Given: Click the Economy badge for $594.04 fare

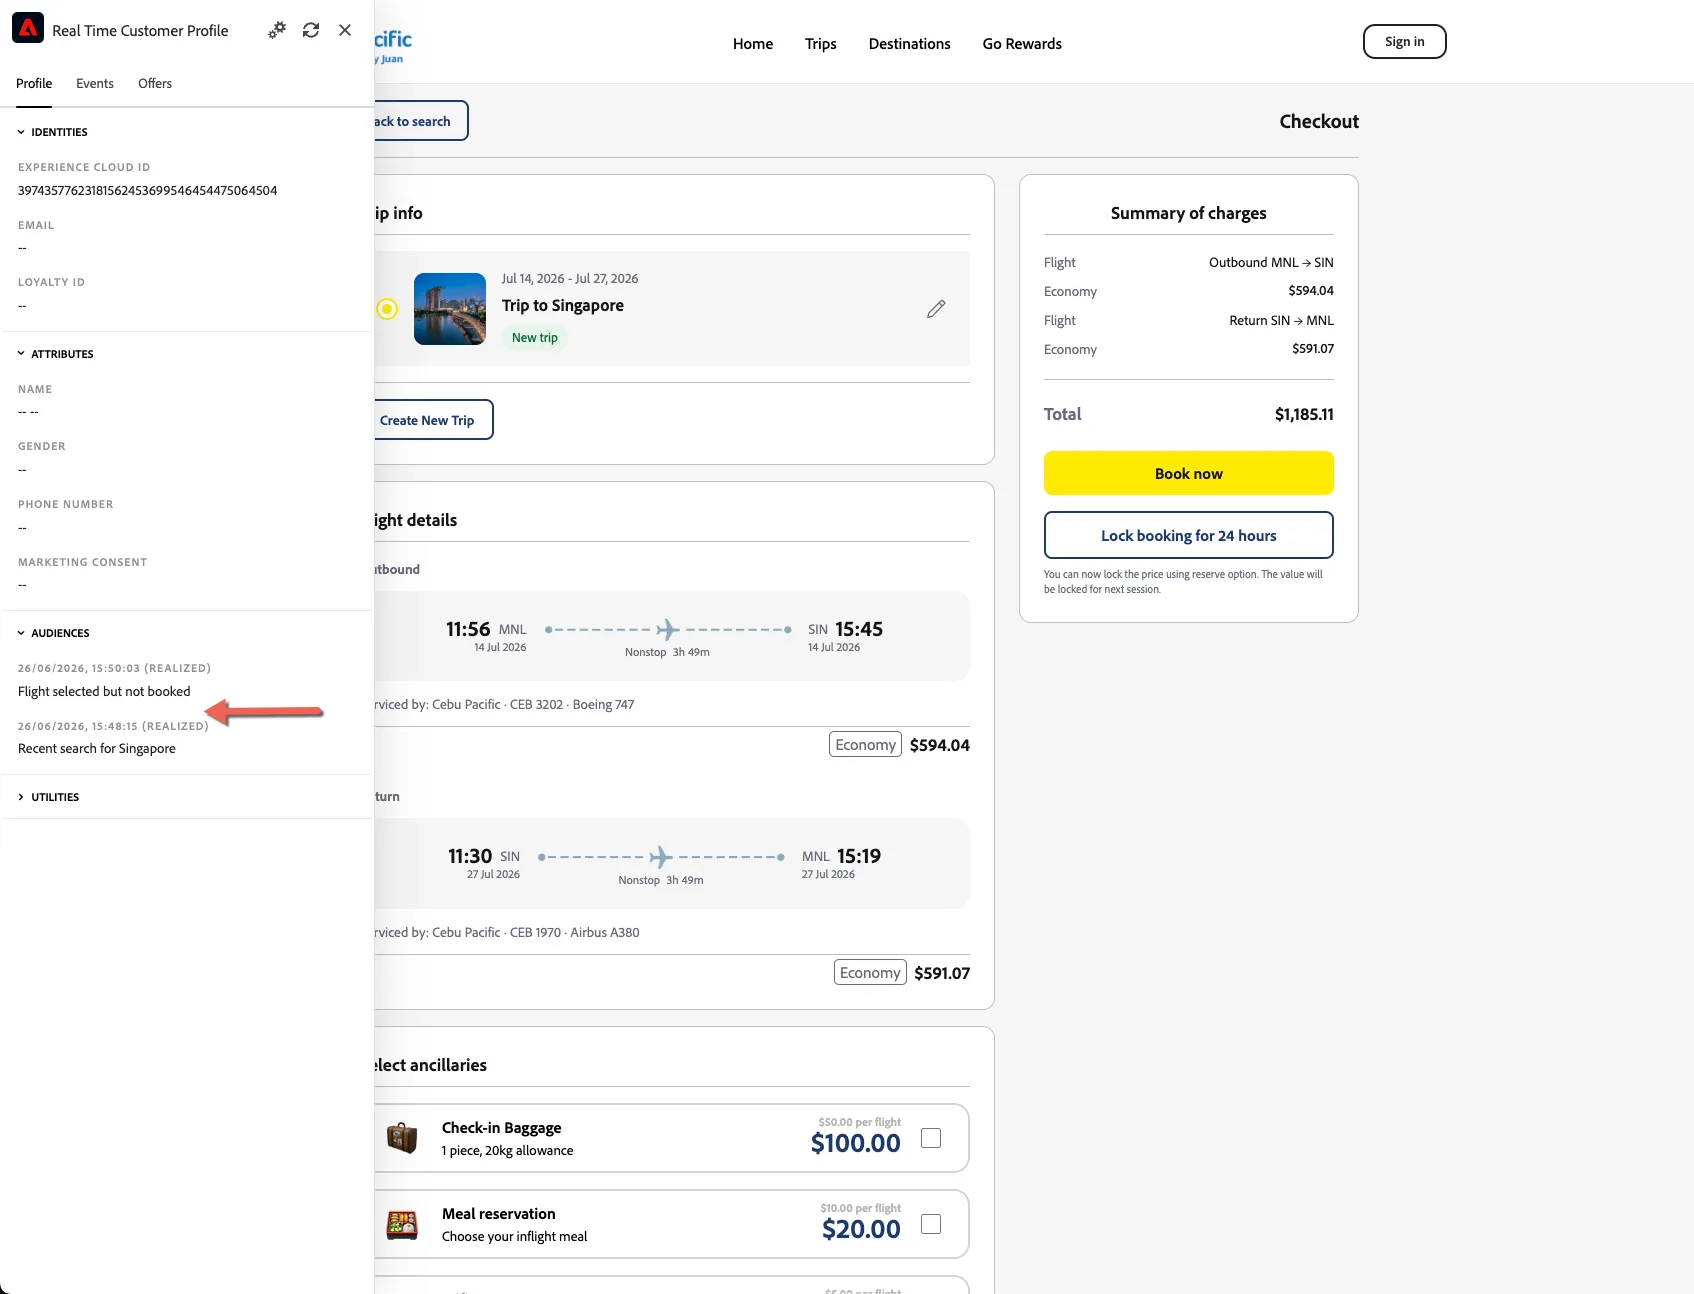Looking at the screenshot, I should (x=865, y=745).
